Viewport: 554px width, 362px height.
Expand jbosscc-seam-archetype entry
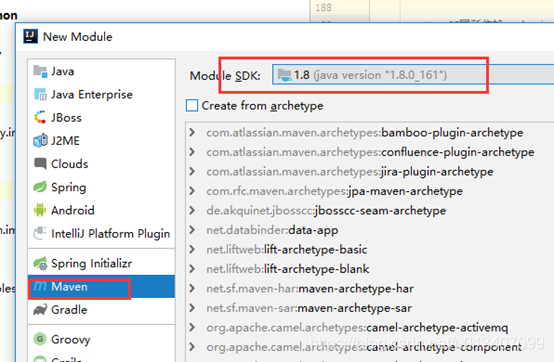[192, 210]
